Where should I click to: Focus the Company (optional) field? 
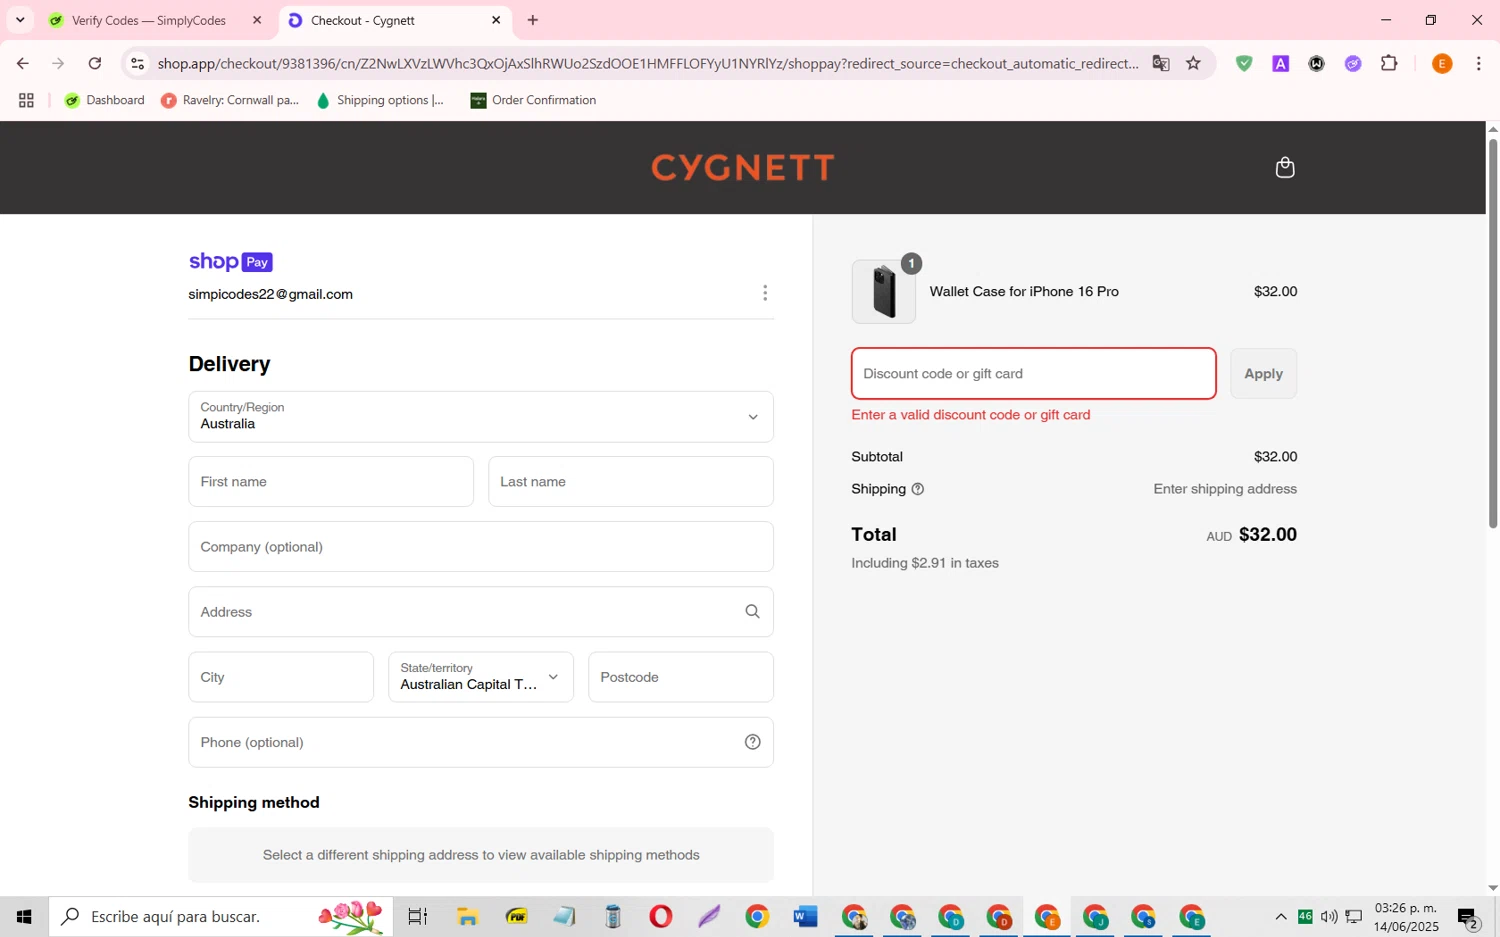(481, 547)
